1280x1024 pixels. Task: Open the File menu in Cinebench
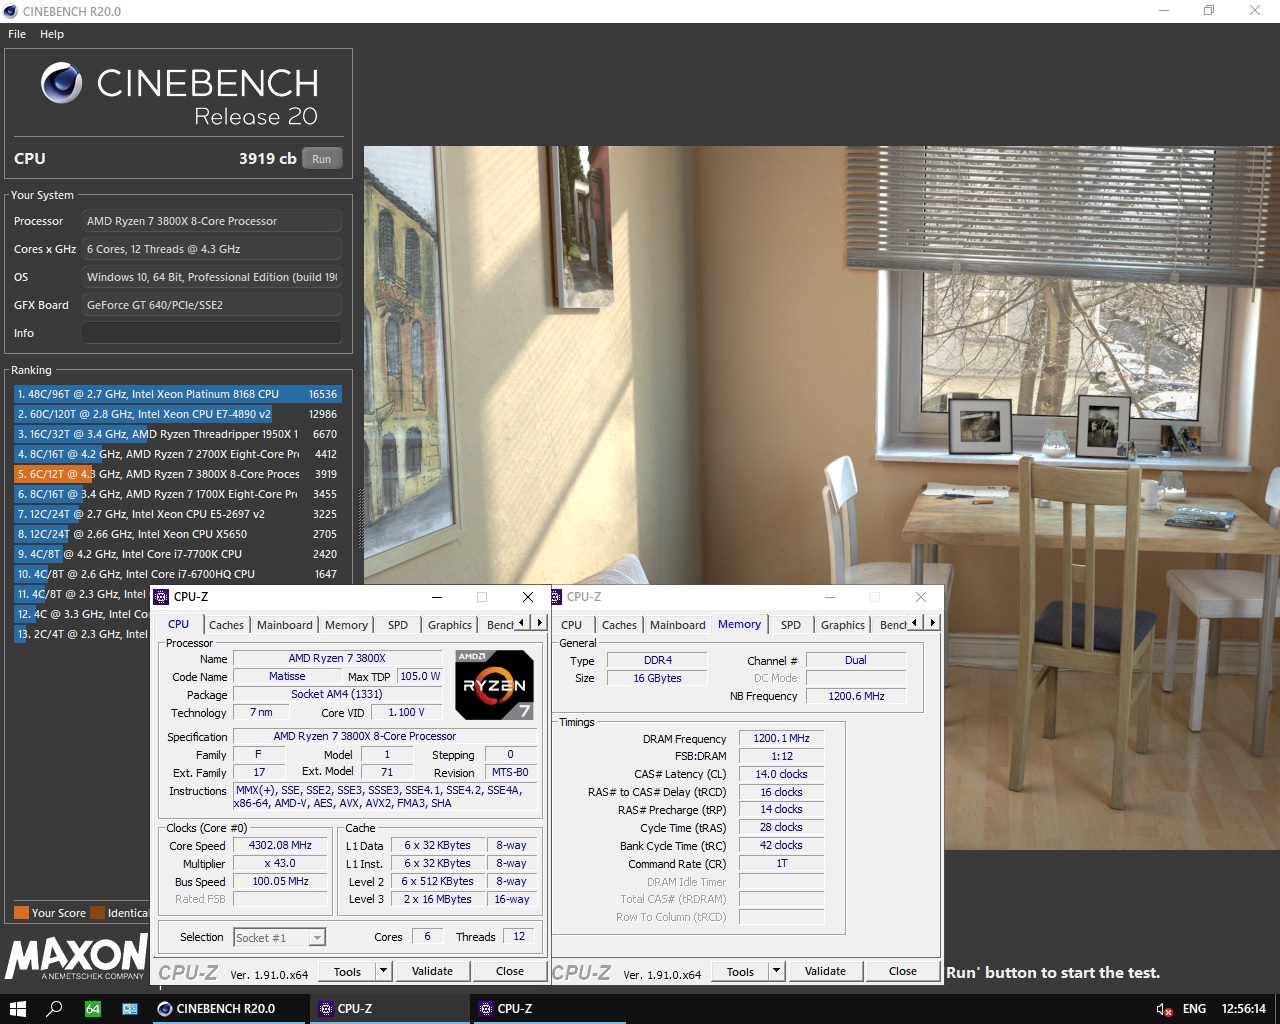17,34
